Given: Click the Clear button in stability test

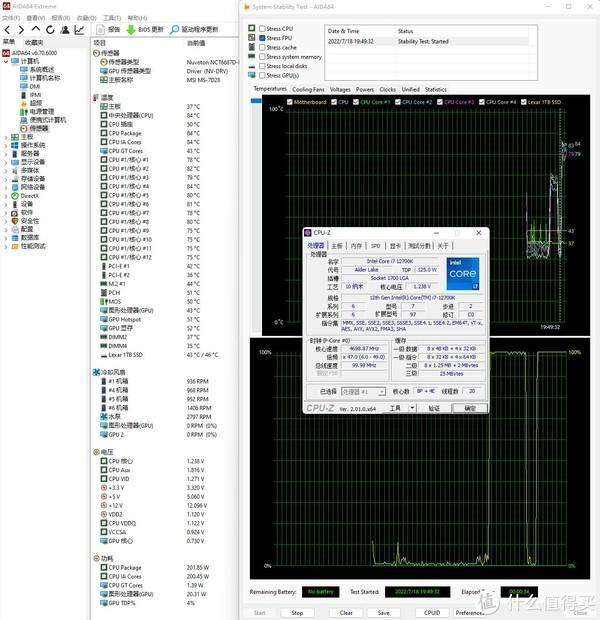Looking at the screenshot, I should [x=346, y=612].
